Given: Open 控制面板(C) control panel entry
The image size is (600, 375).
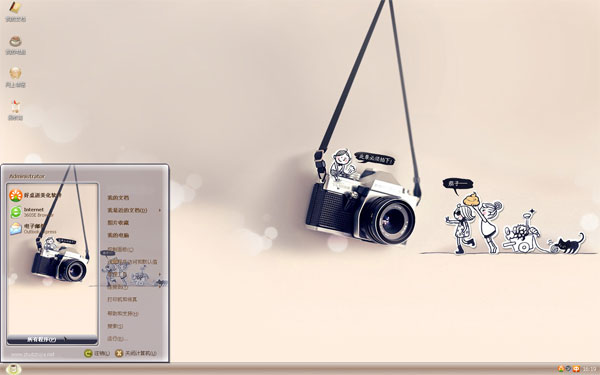Looking at the screenshot, I should click(120, 249).
